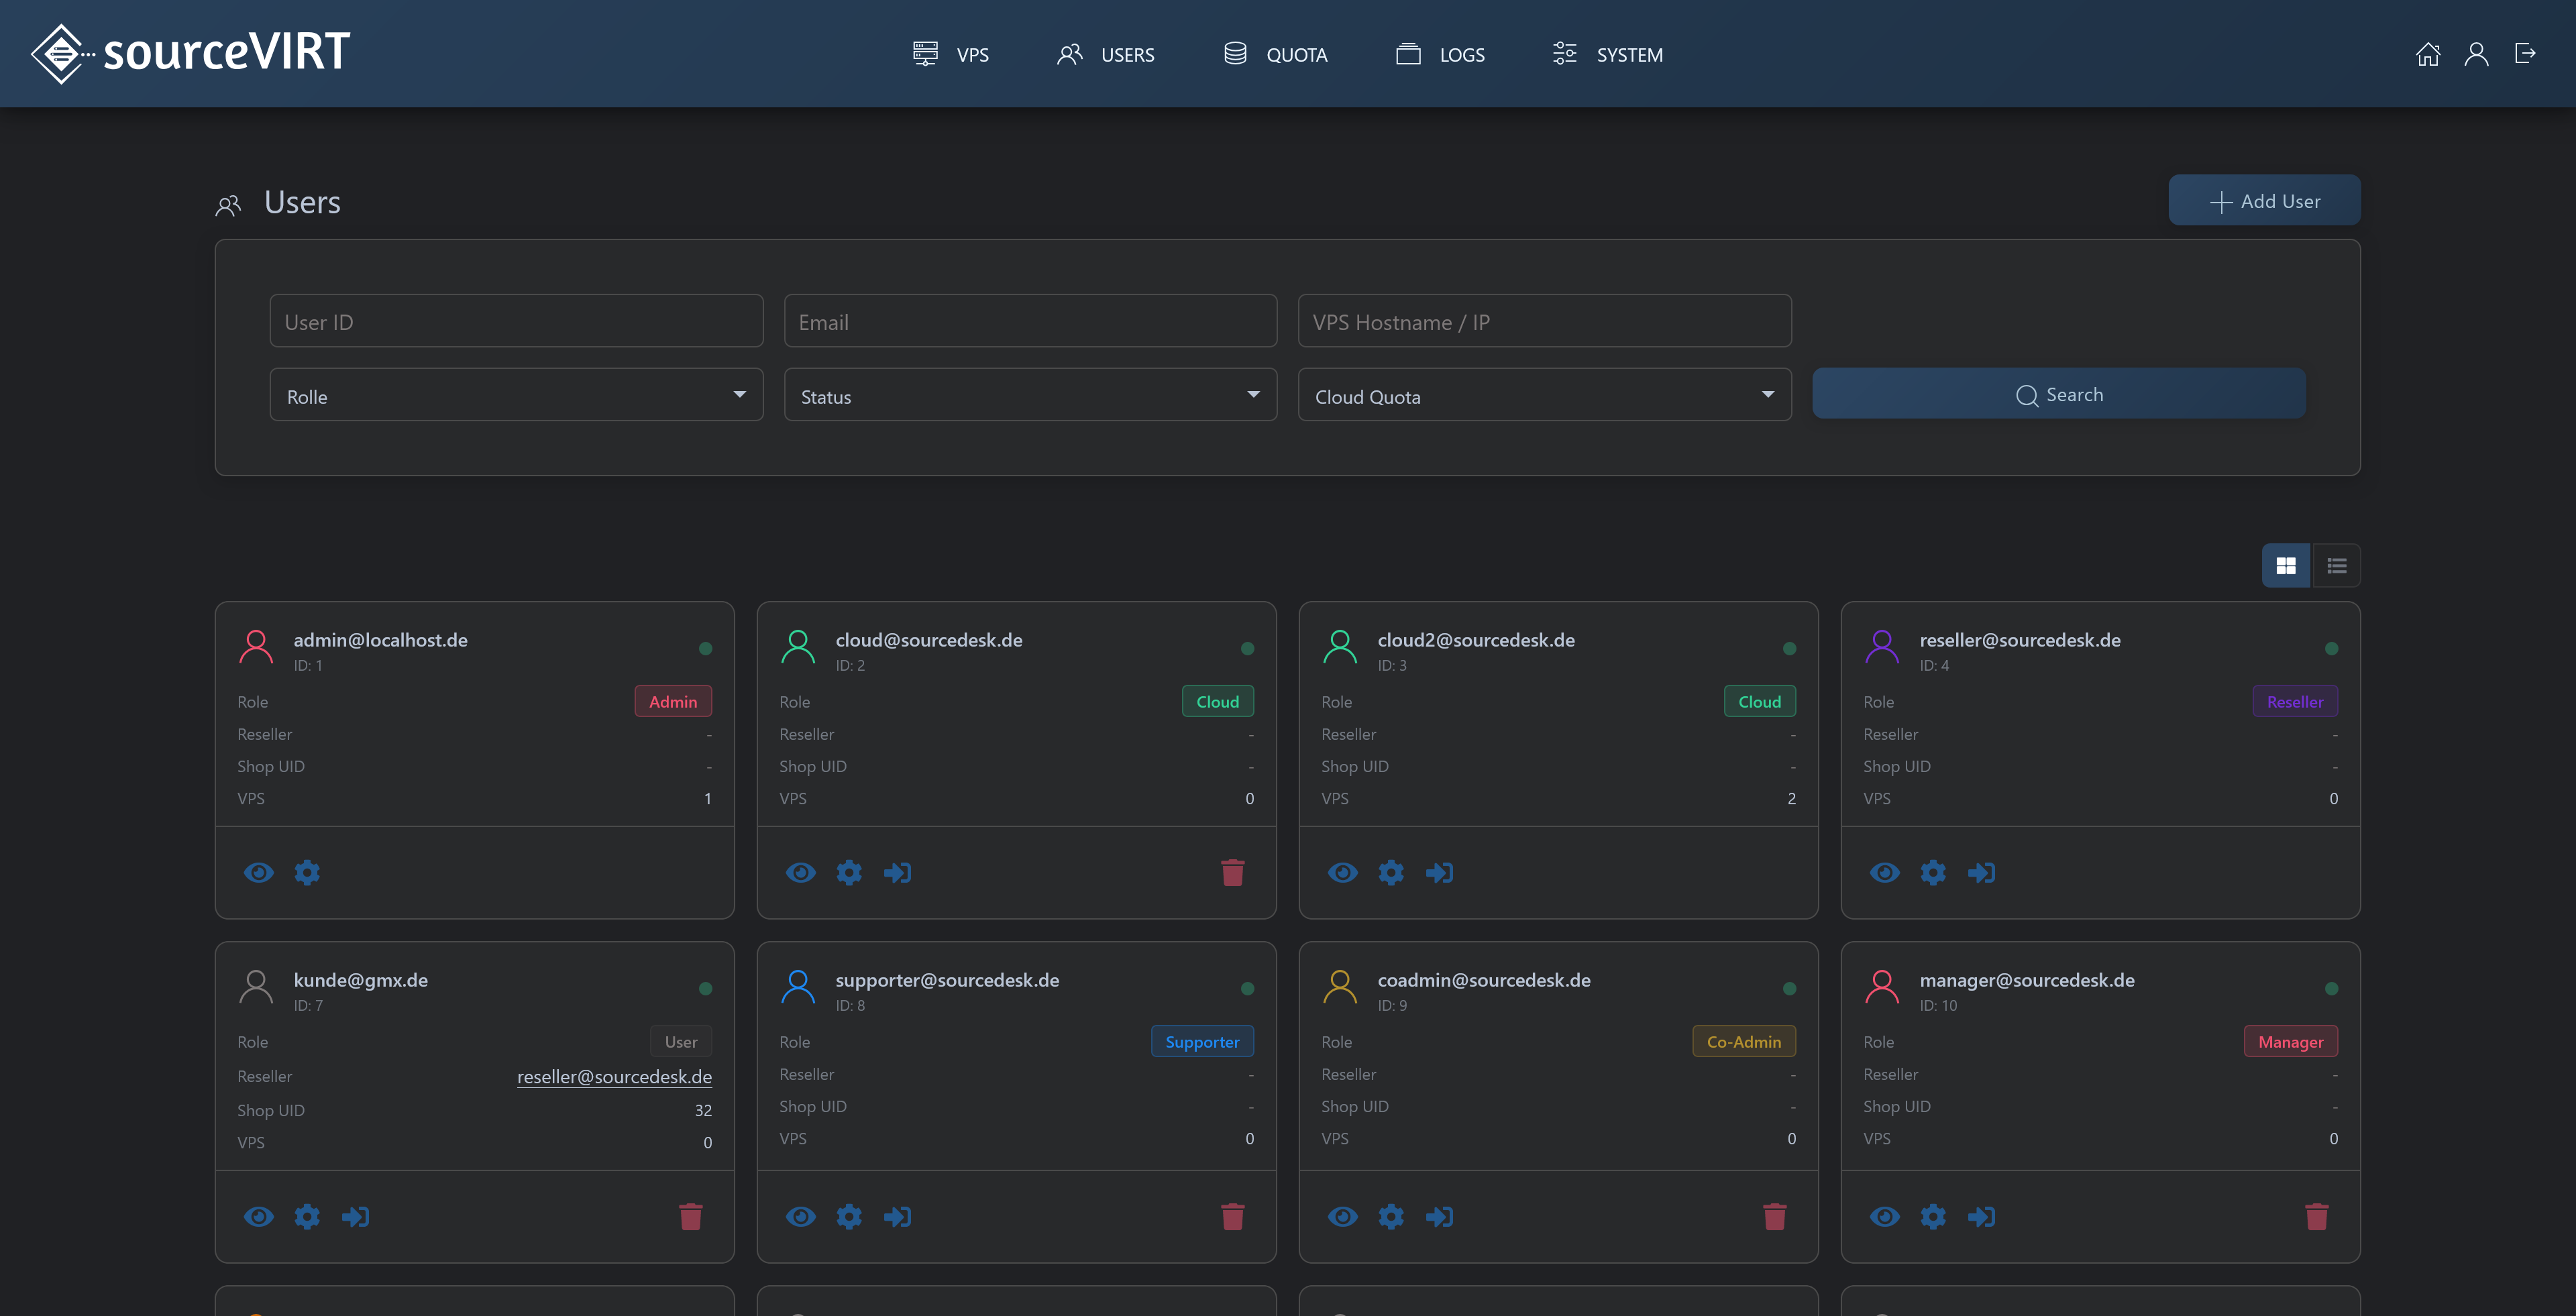2576x1316 pixels.
Task: View details eye for cloud2@sourcedesk.de
Action: point(1343,872)
